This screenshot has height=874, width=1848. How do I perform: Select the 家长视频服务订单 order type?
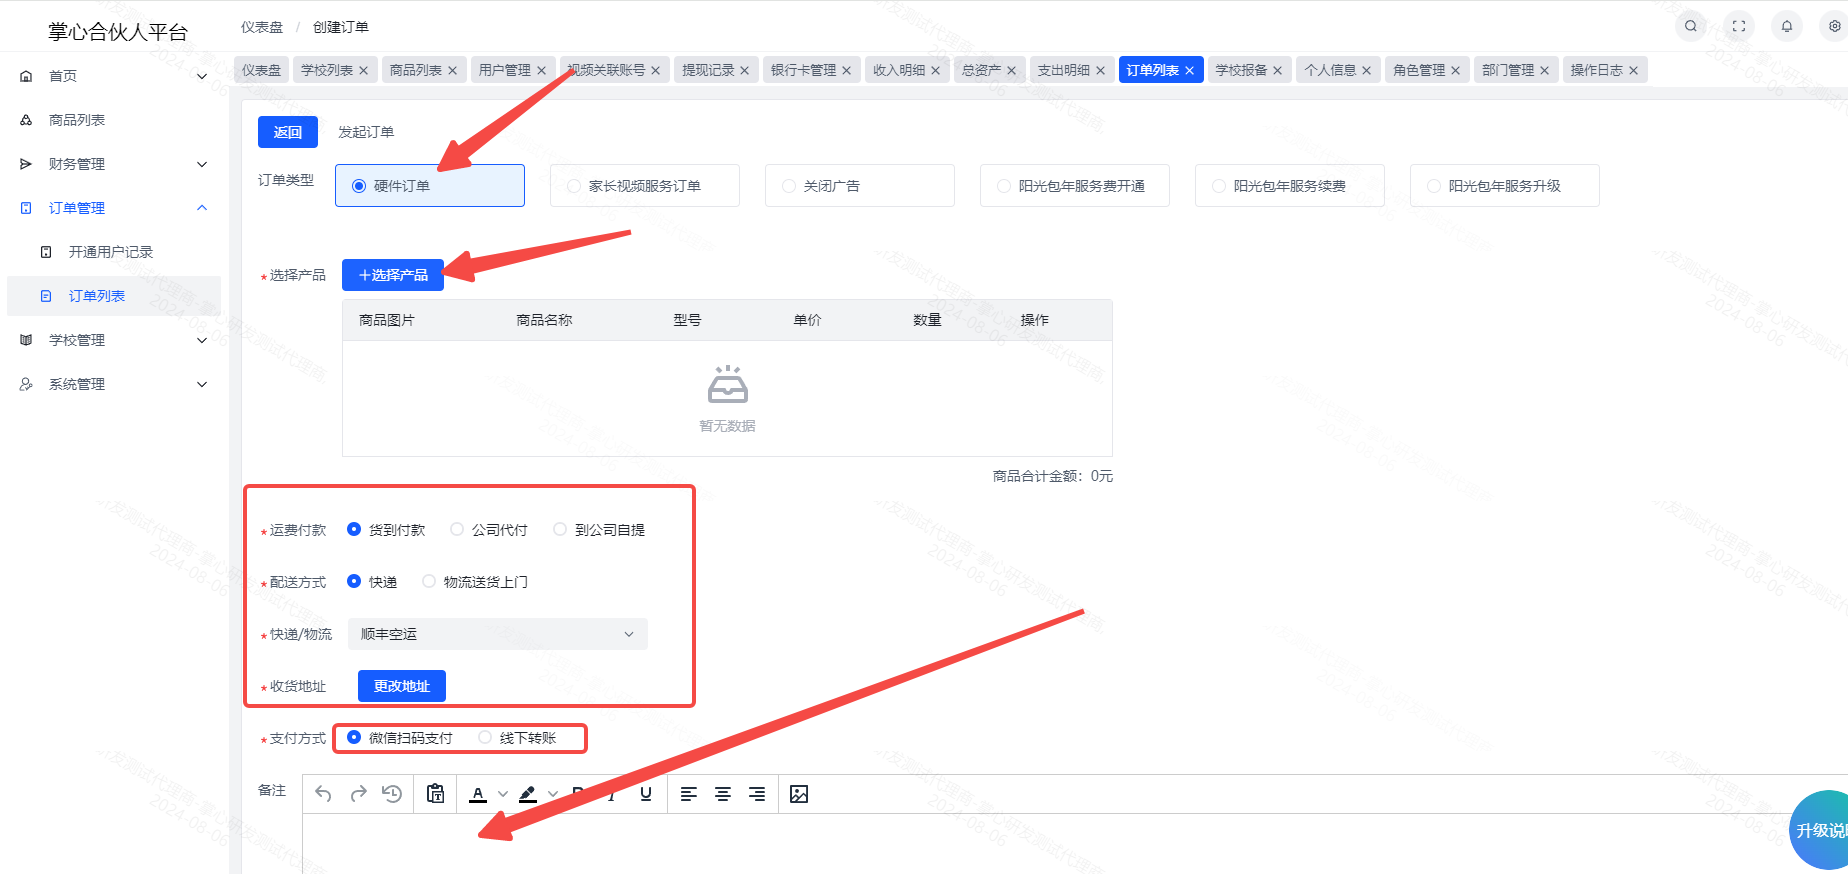644,186
